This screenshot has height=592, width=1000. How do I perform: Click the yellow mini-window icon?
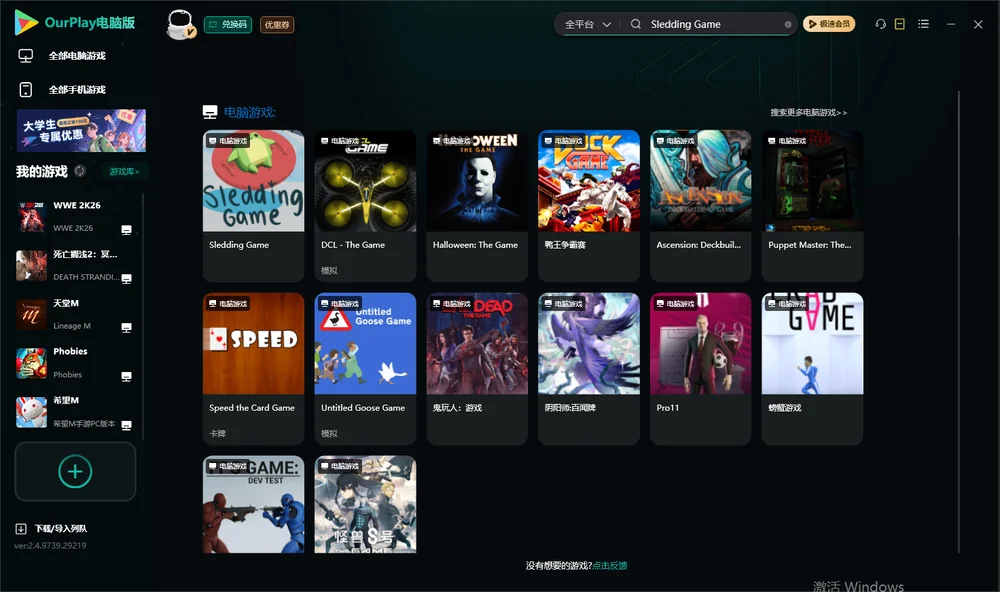click(900, 24)
